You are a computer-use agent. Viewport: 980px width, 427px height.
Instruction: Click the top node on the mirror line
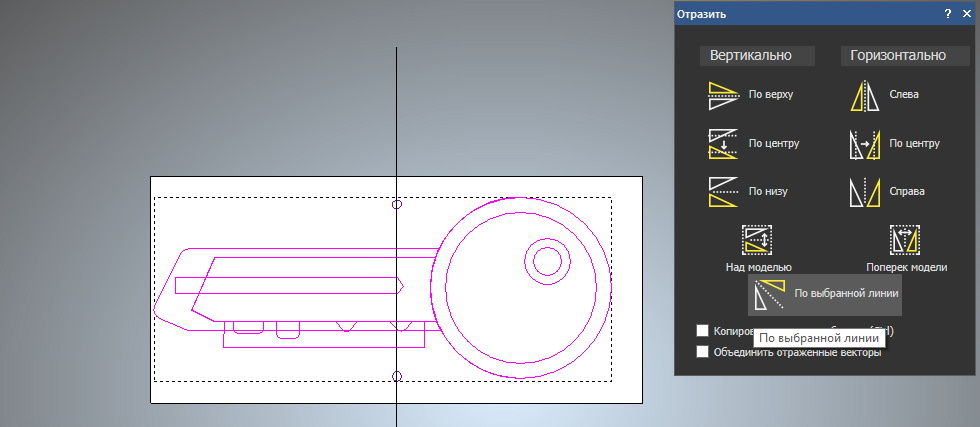point(397,204)
